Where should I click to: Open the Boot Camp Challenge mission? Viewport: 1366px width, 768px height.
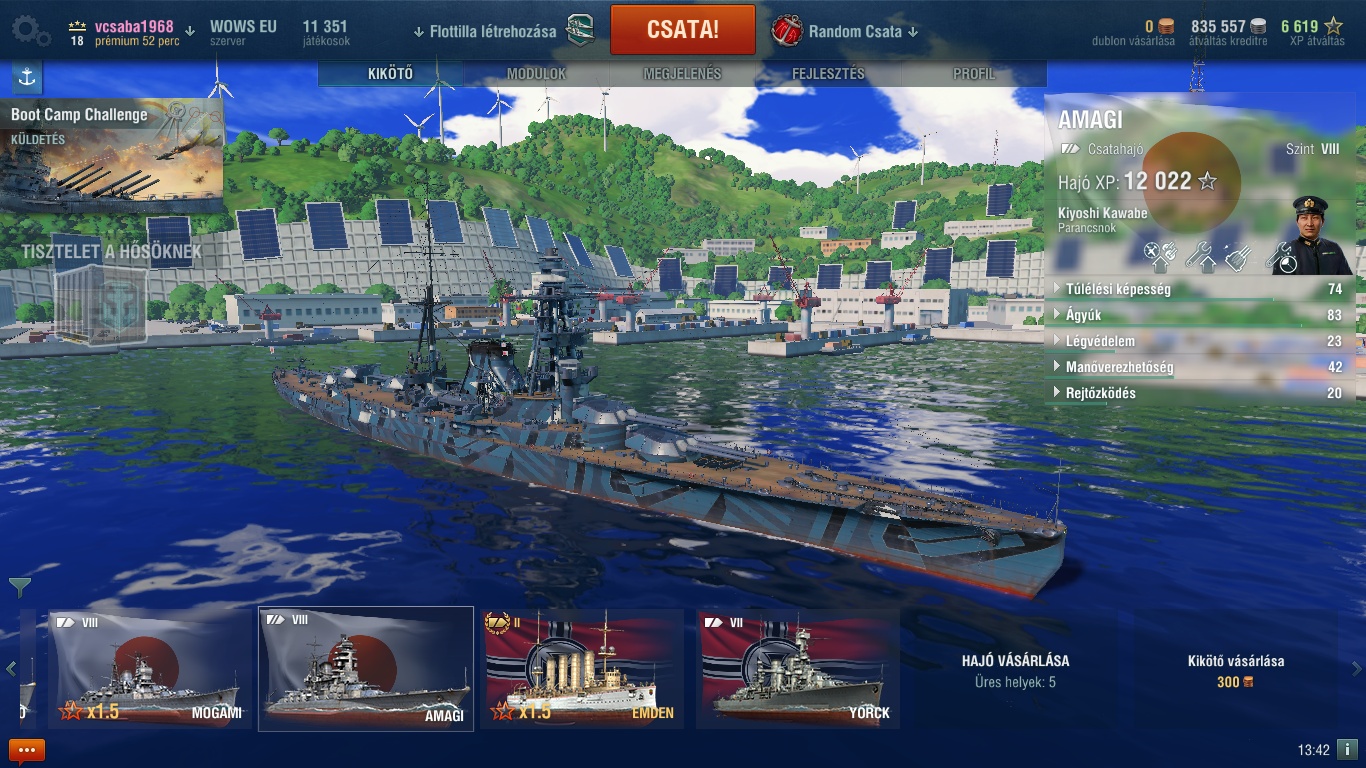click(112, 155)
